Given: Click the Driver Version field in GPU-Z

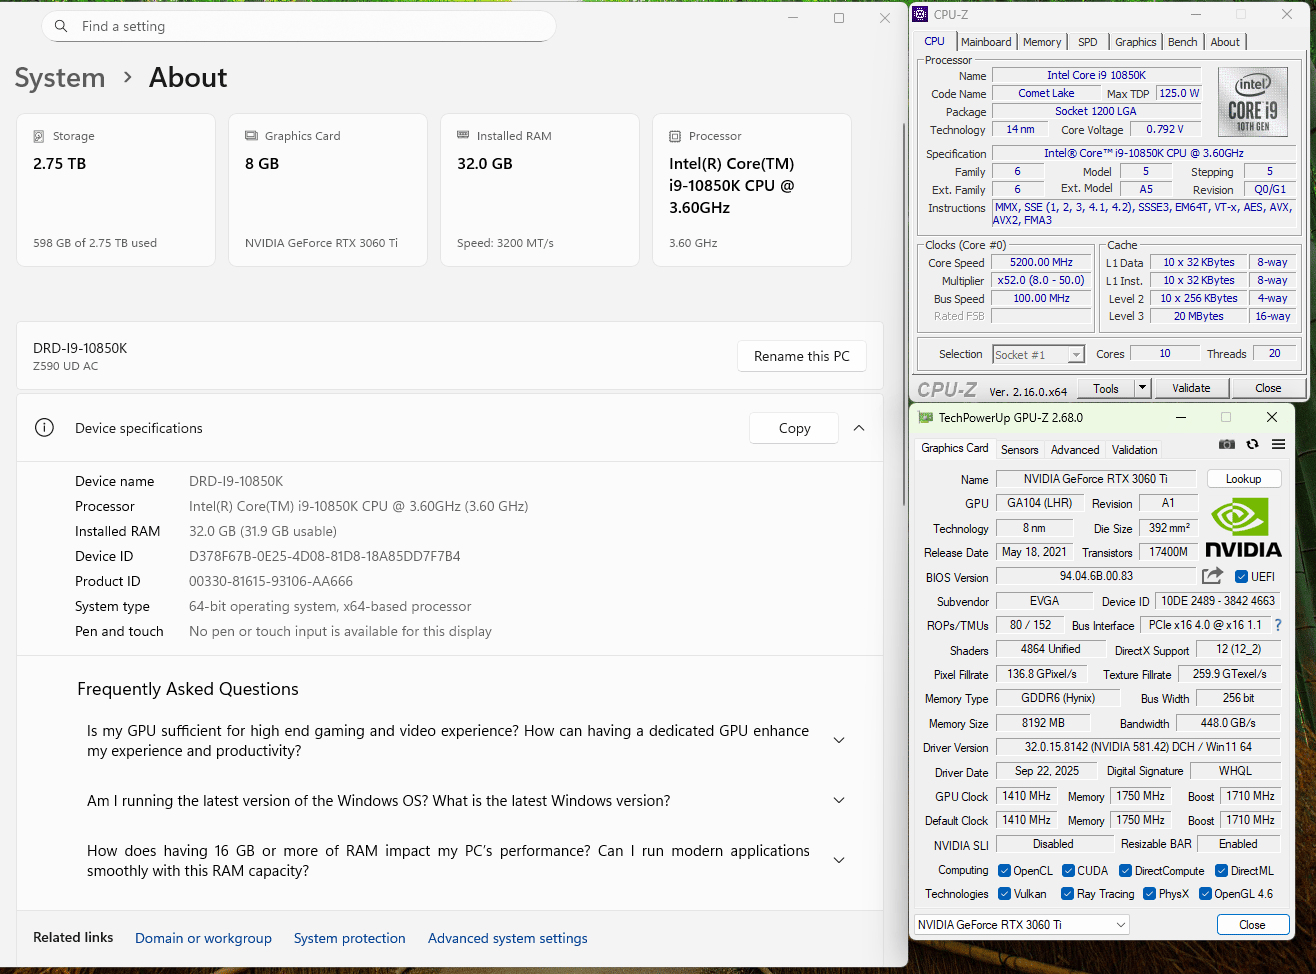Looking at the screenshot, I should 1138,747.
